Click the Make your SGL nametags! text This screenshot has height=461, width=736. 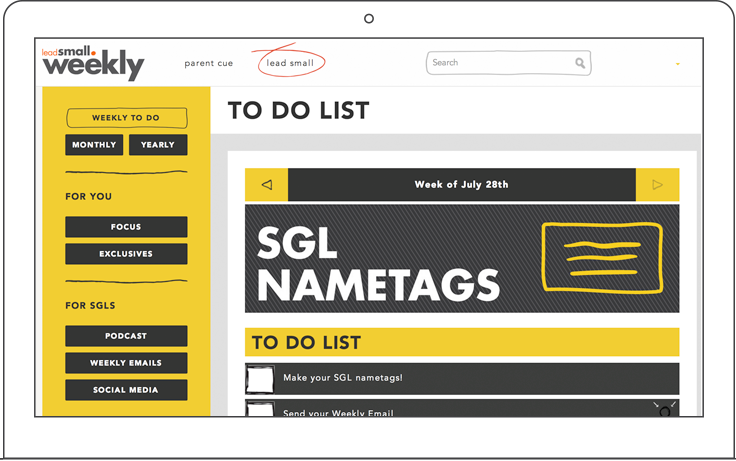click(343, 378)
